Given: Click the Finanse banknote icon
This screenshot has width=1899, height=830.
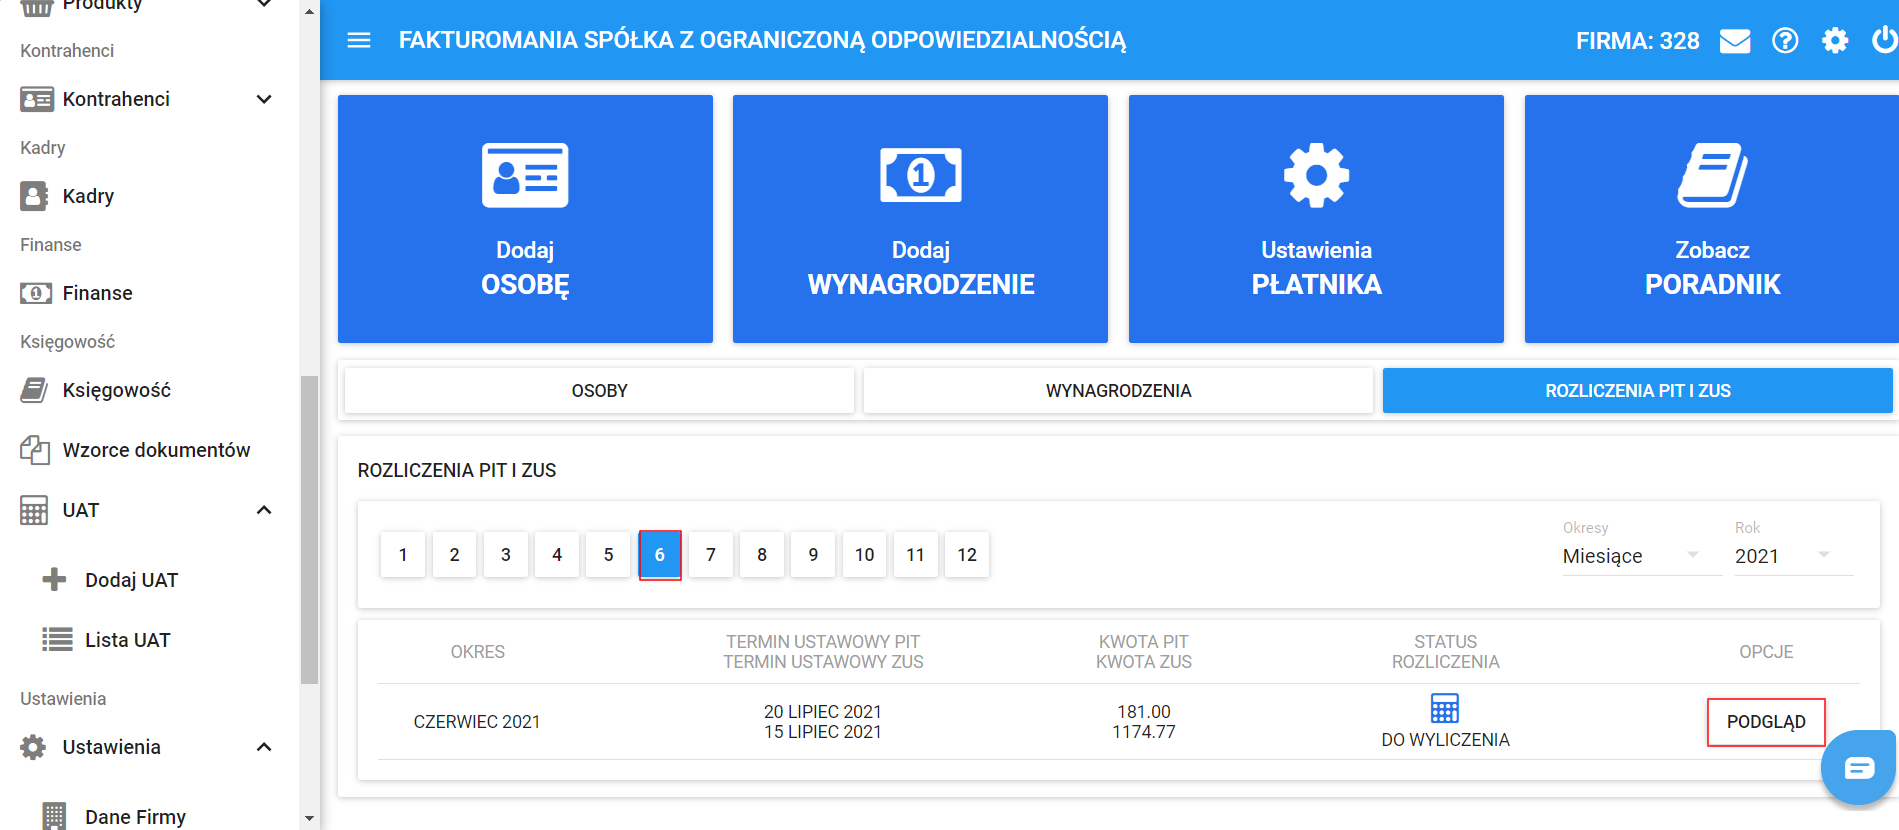Looking at the screenshot, I should (36, 293).
